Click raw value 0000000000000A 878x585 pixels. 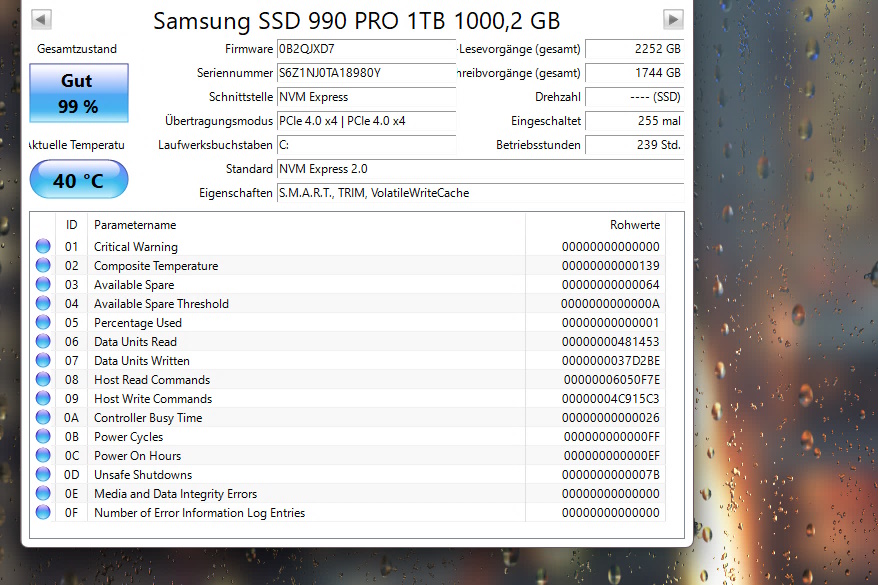(x=610, y=304)
